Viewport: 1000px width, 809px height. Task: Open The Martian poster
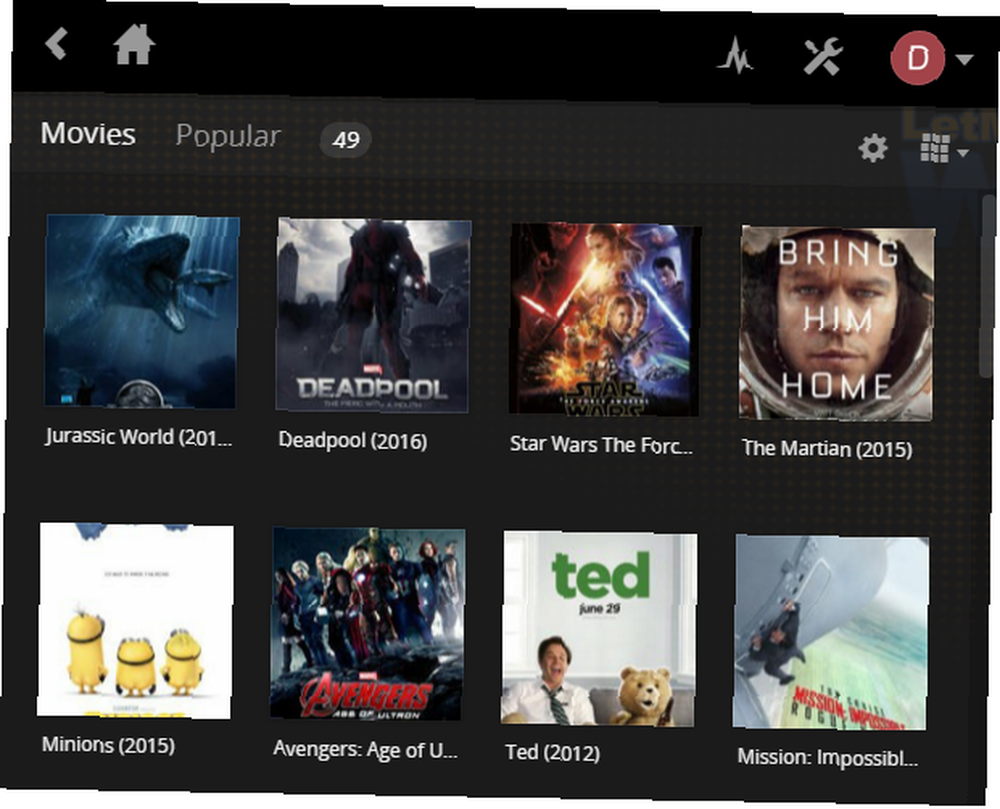(837, 323)
